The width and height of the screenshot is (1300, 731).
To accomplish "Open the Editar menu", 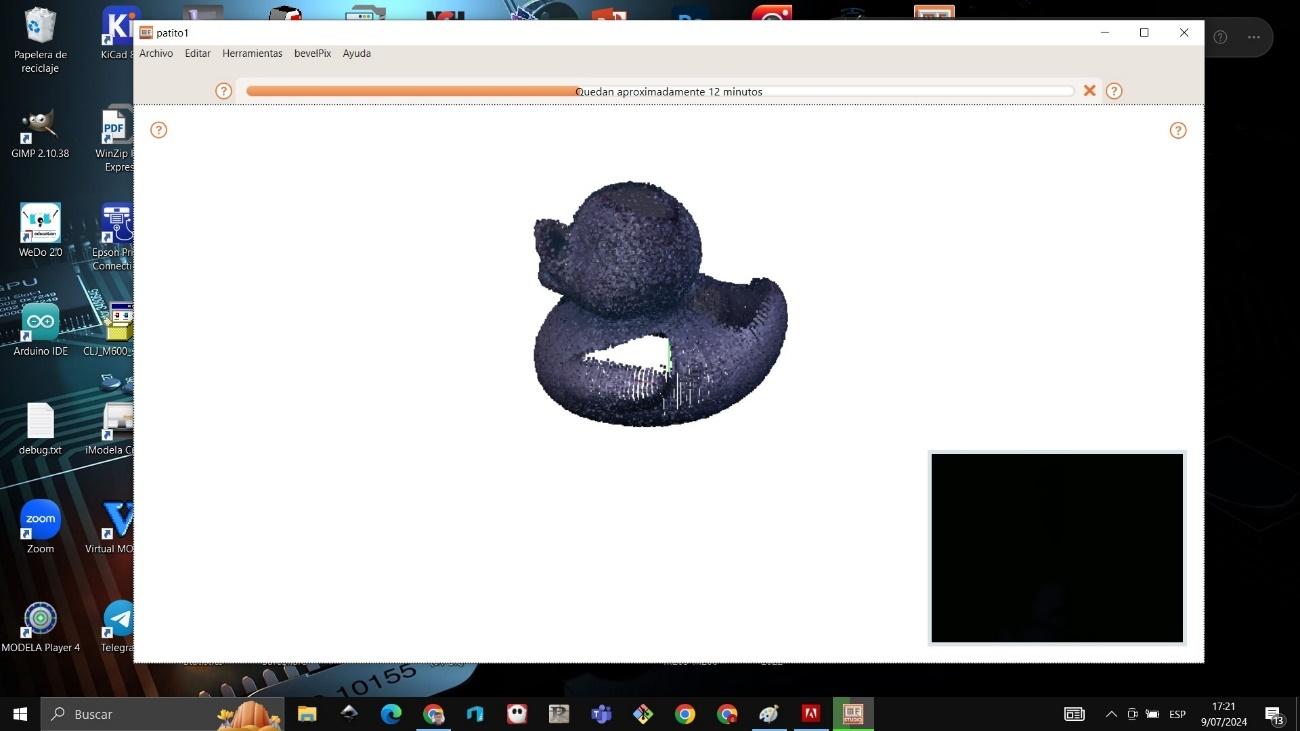I will [197, 54].
